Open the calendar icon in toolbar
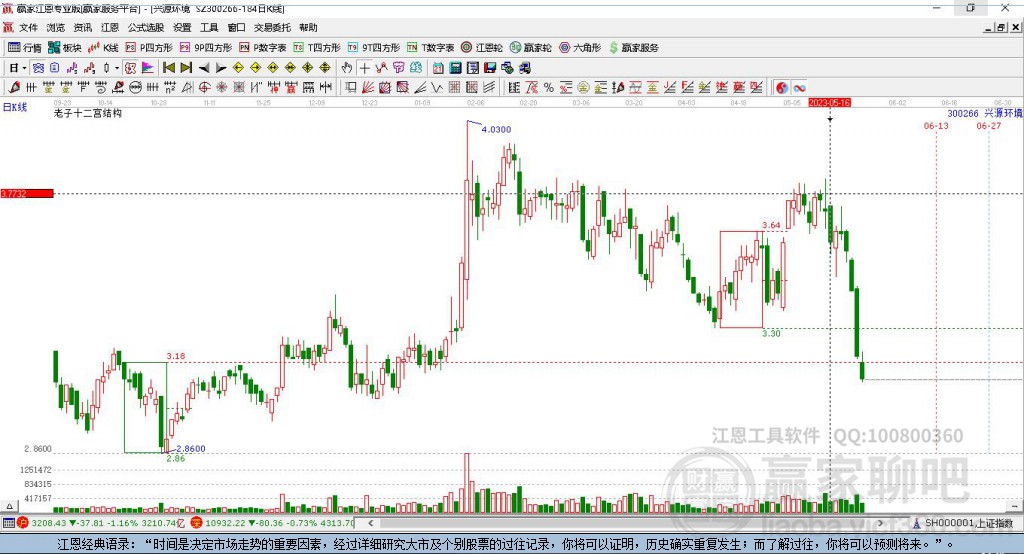Screen dimensions: 1024x554 pos(438,68)
